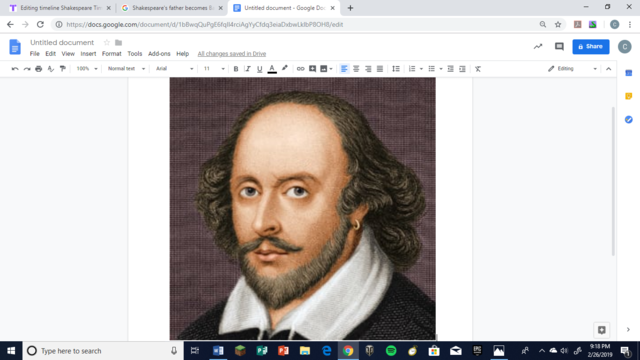Apply numbered list
The width and height of the screenshot is (640, 360).
click(x=412, y=69)
